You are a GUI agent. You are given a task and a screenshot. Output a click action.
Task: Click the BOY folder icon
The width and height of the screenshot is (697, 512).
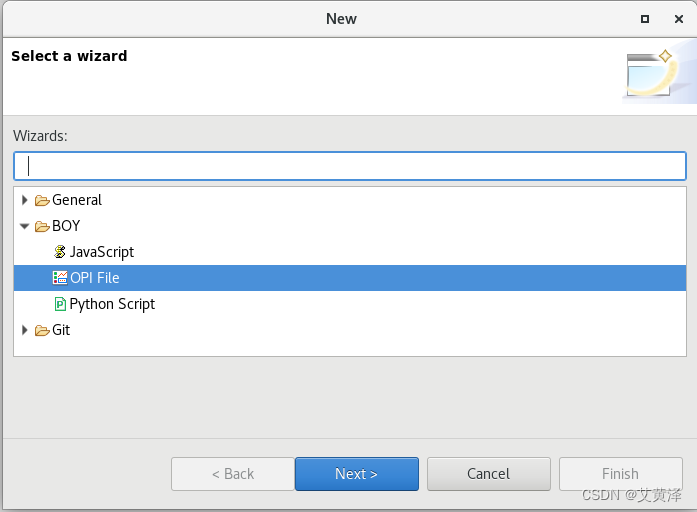[x=42, y=227]
